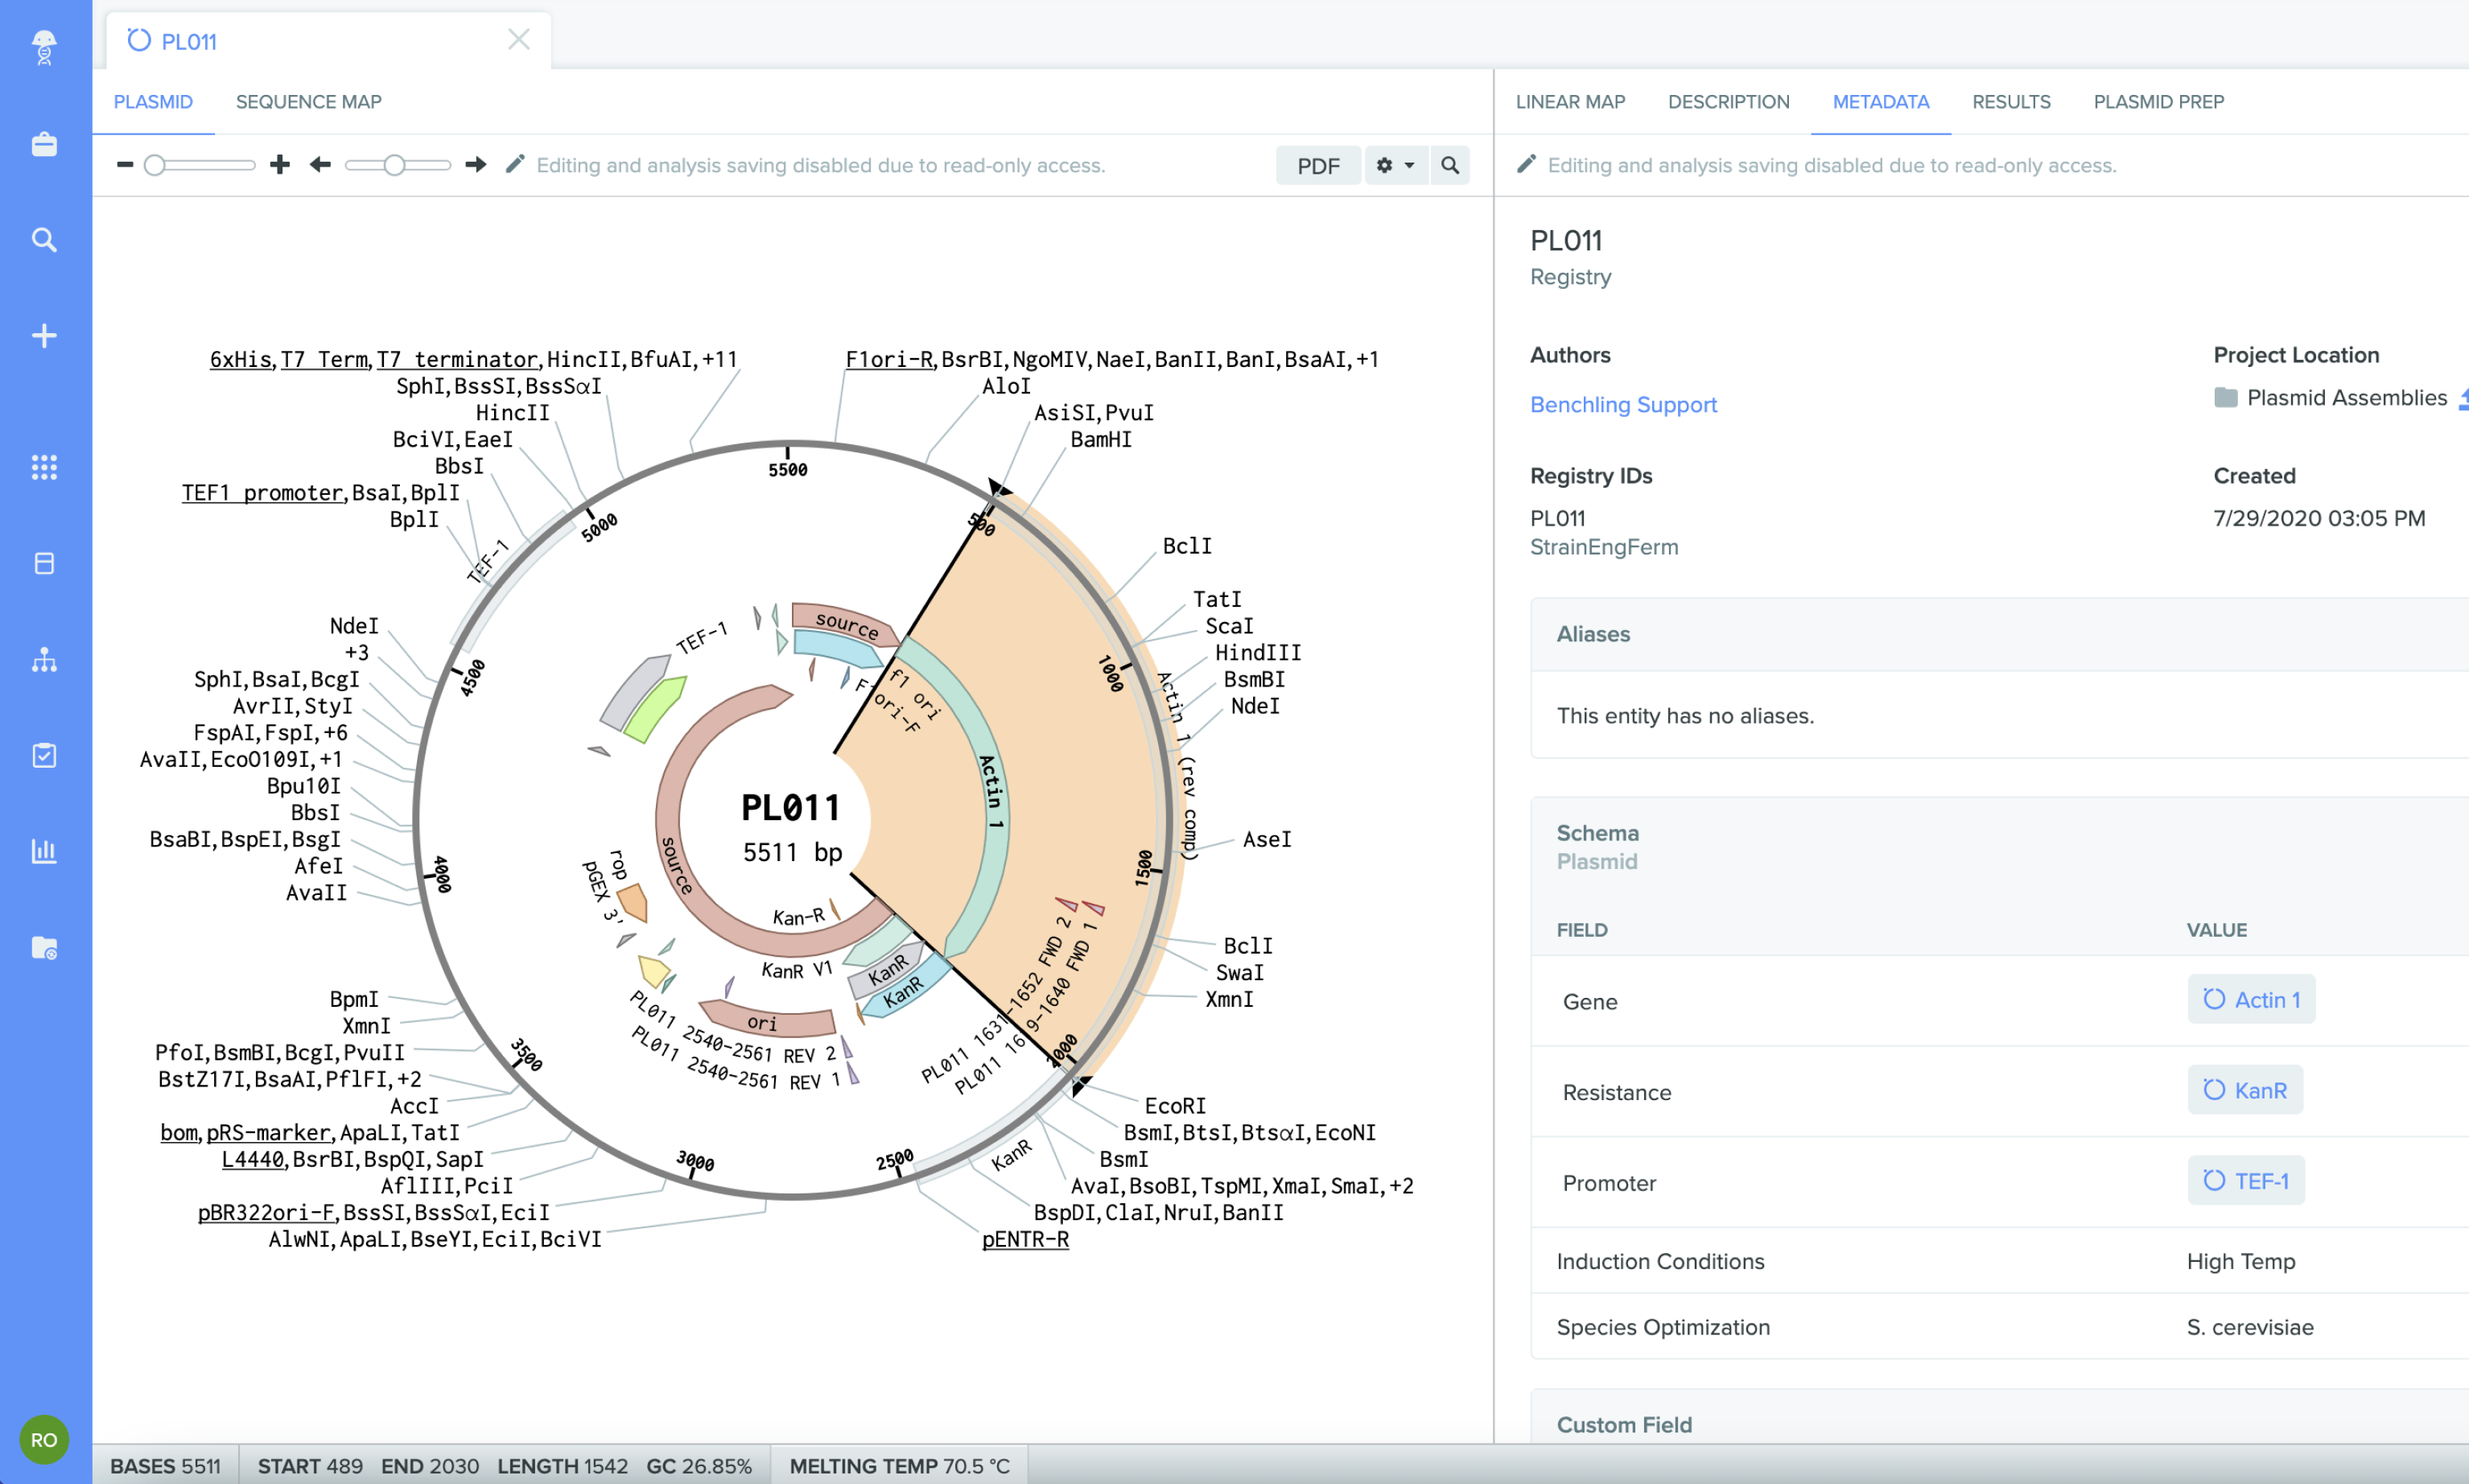Screen dimensions: 2469x1484
Task: Open the Actin 1 gene chip
Action: [2251, 999]
